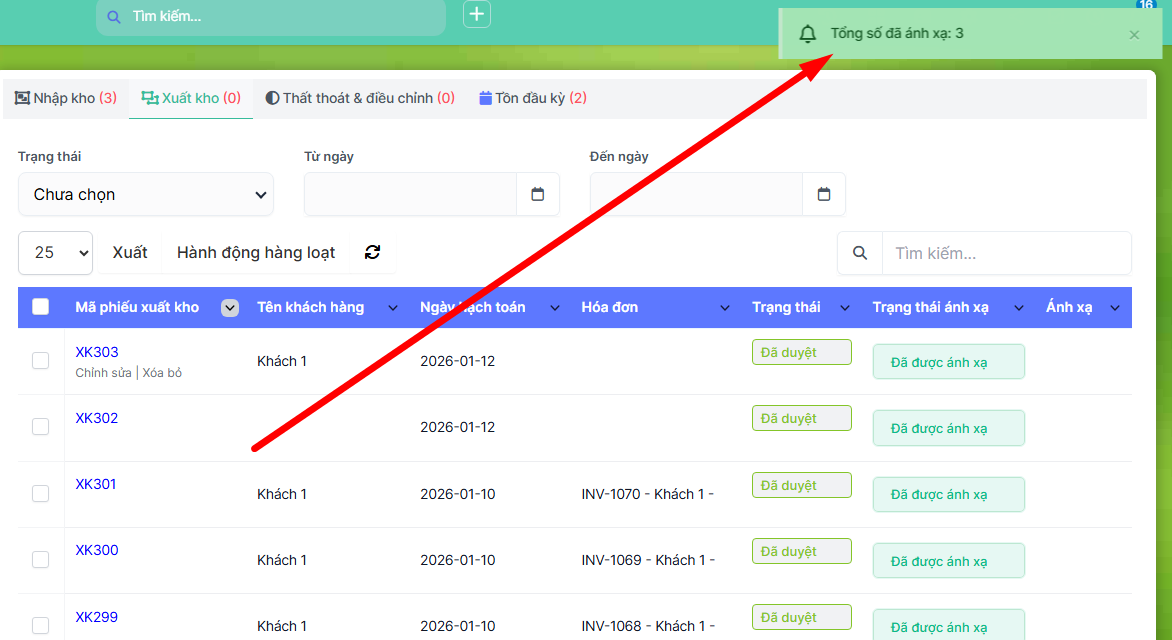The image size is (1172, 640).
Task: Click the Xuất export button
Action: tap(130, 253)
